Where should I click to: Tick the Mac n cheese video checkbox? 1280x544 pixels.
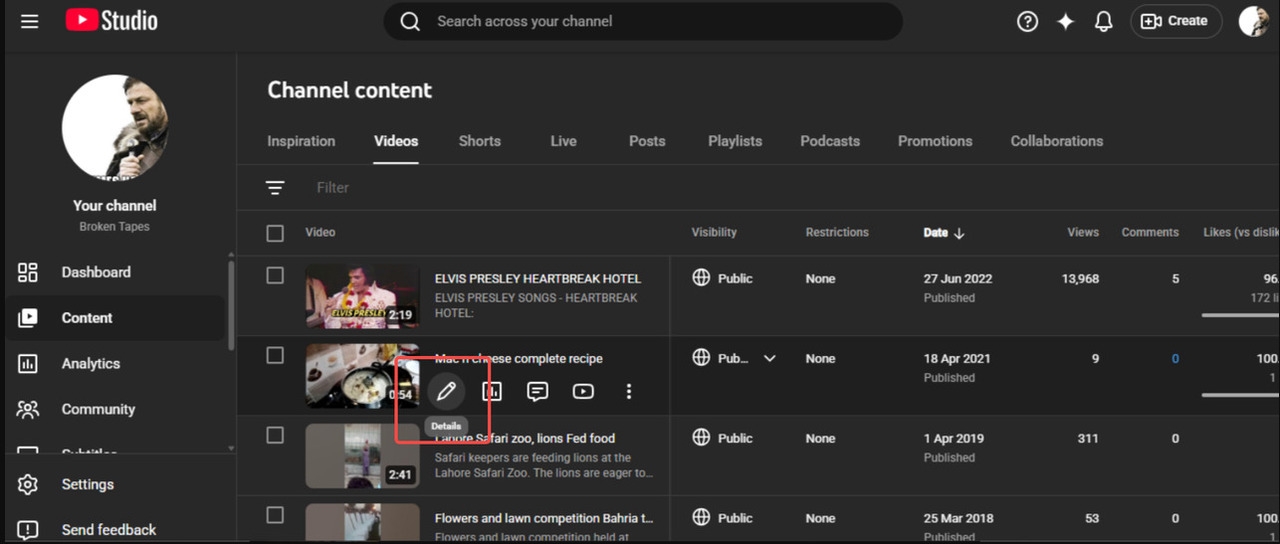(x=275, y=355)
